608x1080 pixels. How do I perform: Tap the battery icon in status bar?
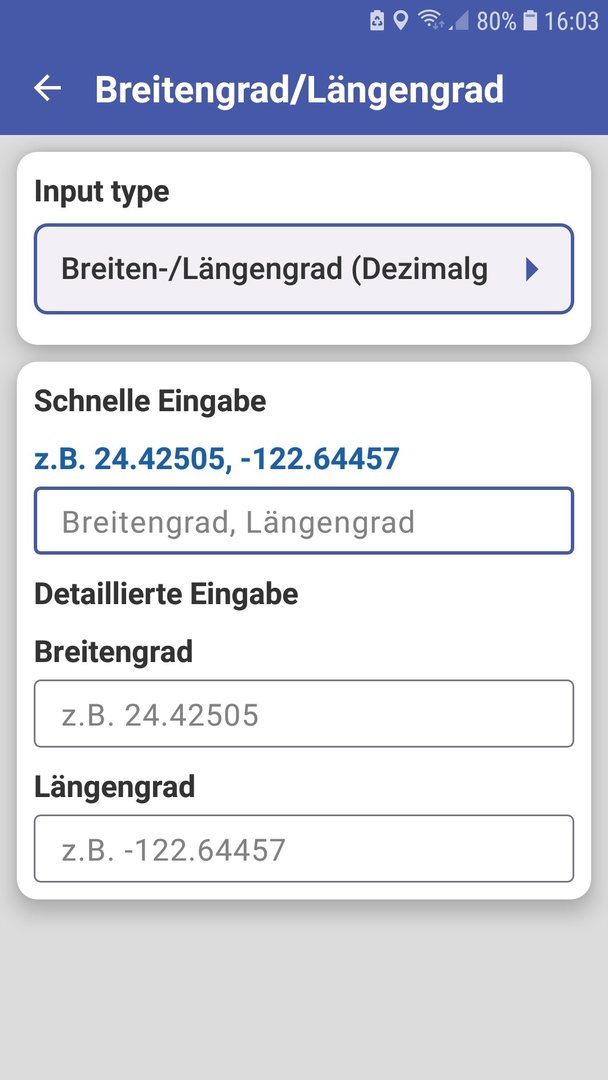[530, 21]
